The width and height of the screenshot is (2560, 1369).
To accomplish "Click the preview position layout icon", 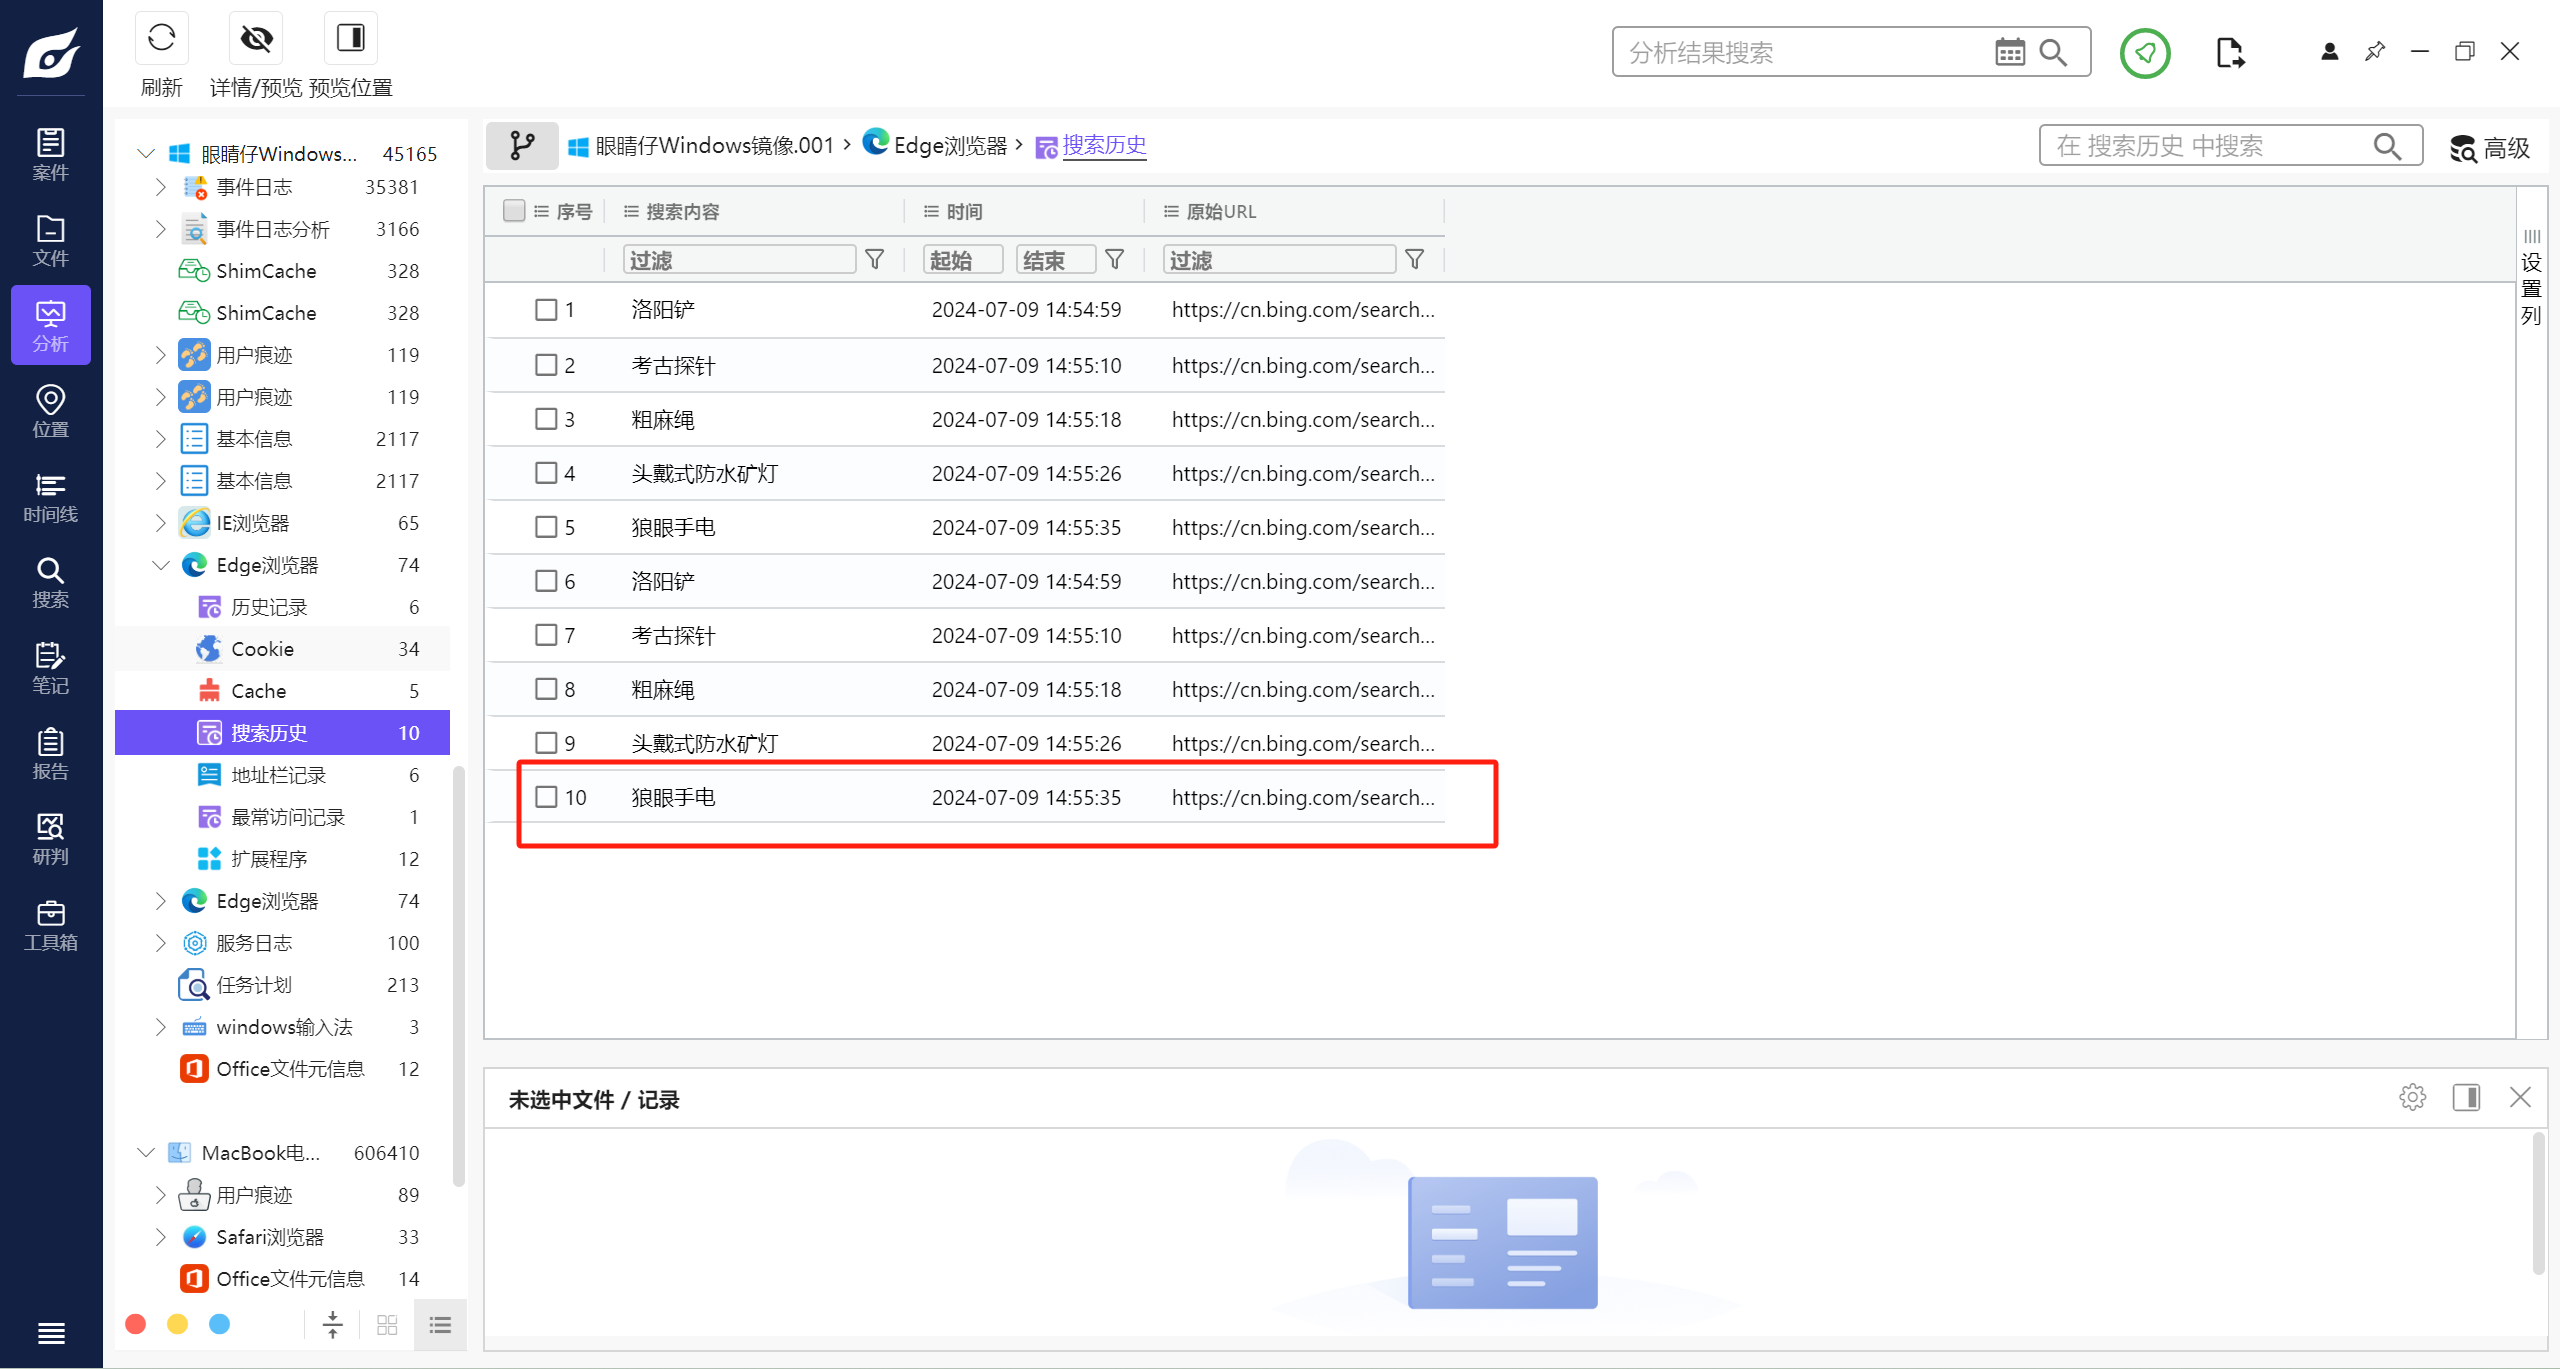I will tap(350, 39).
